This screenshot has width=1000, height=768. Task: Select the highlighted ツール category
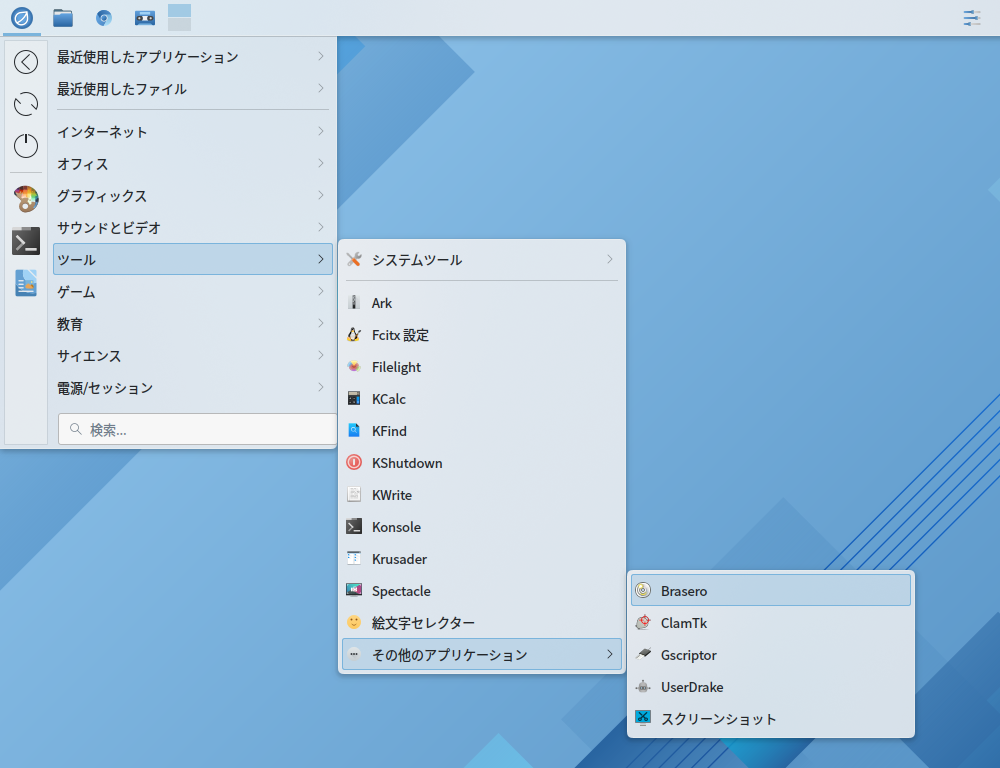click(x=193, y=259)
